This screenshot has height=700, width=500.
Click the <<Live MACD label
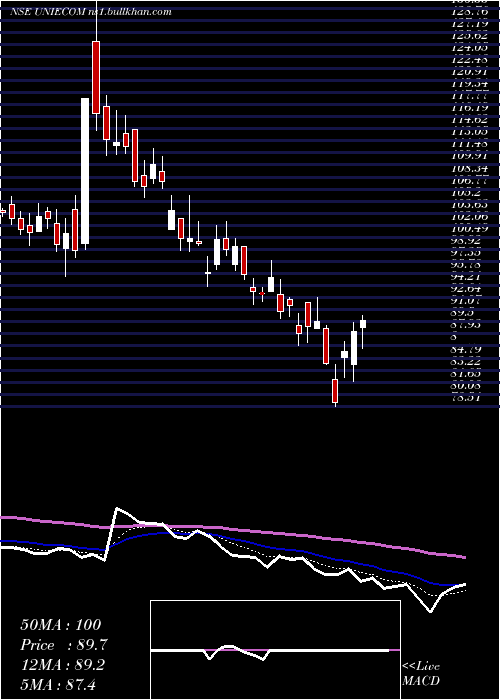click(x=421, y=674)
